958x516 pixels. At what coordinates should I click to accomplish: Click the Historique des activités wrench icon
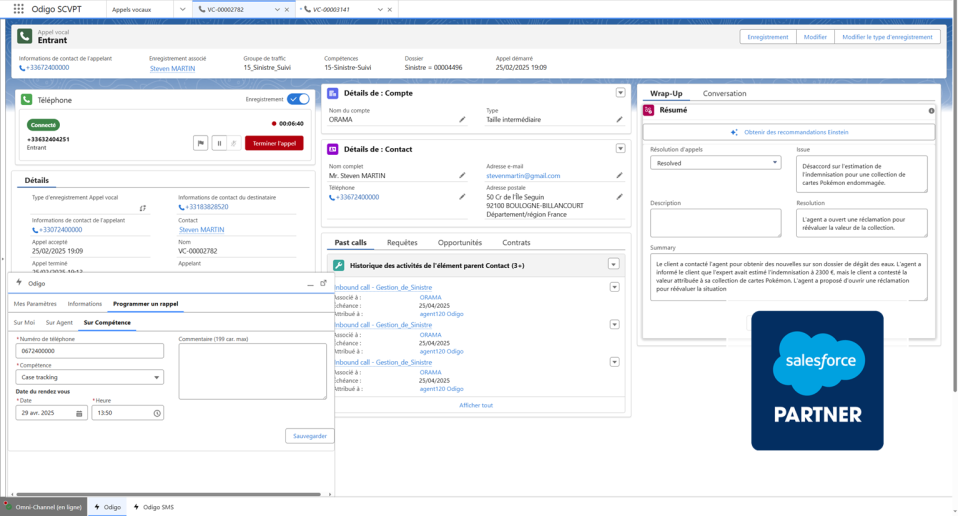click(x=338, y=266)
